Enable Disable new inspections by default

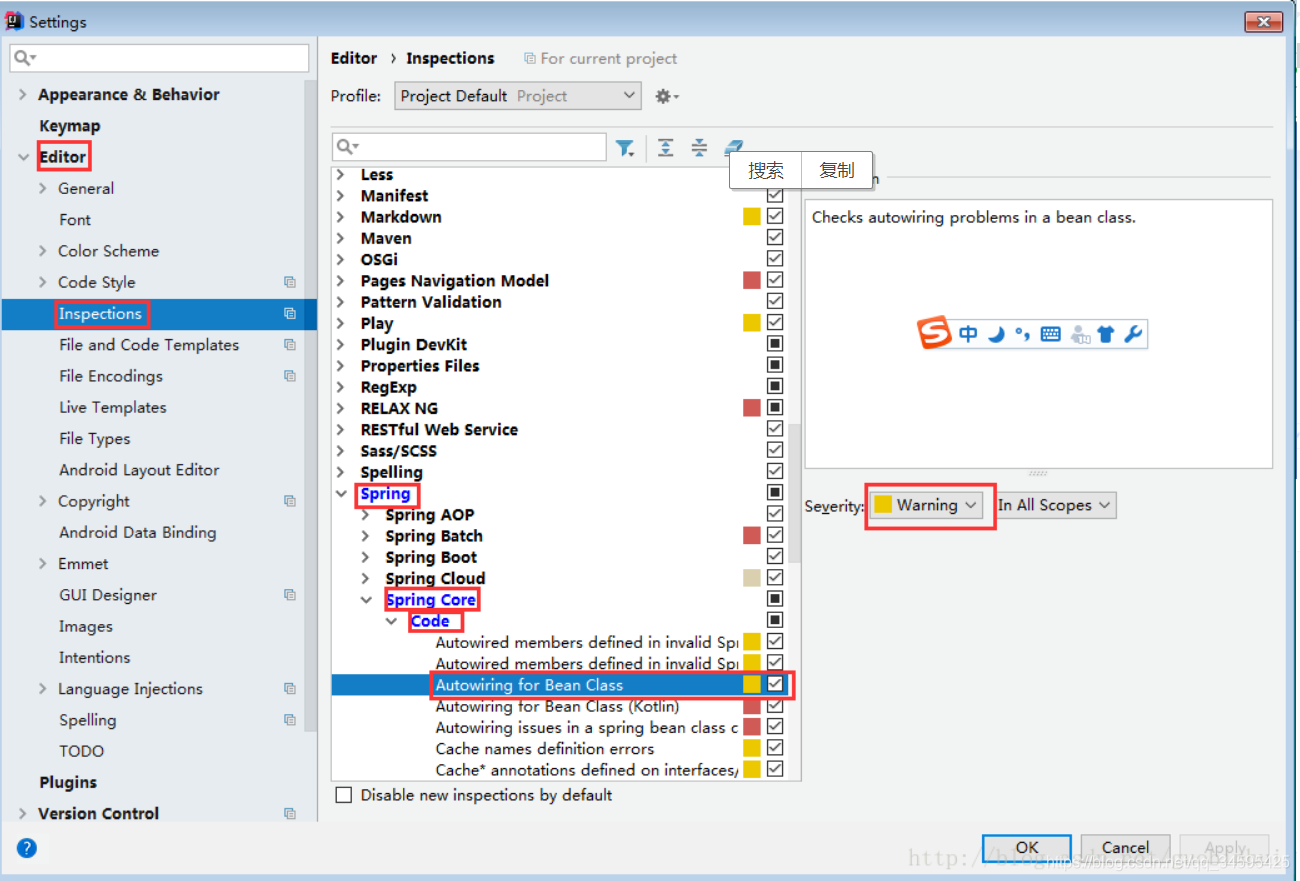pos(344,795)
